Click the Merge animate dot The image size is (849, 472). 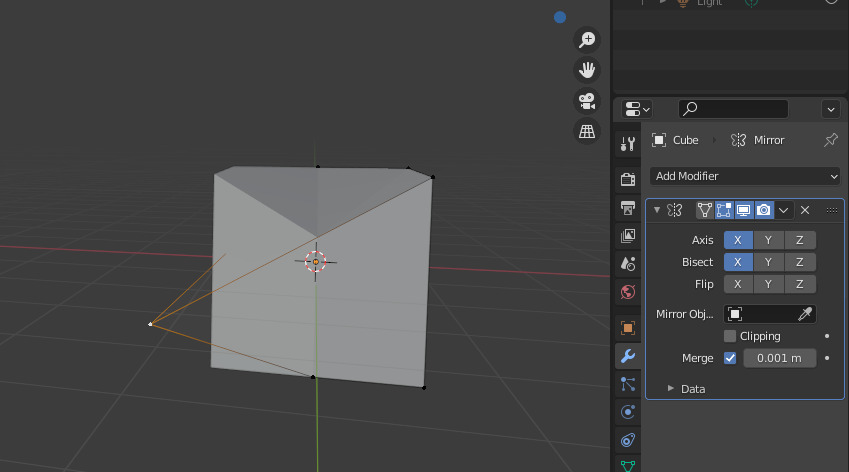[827, 358]
